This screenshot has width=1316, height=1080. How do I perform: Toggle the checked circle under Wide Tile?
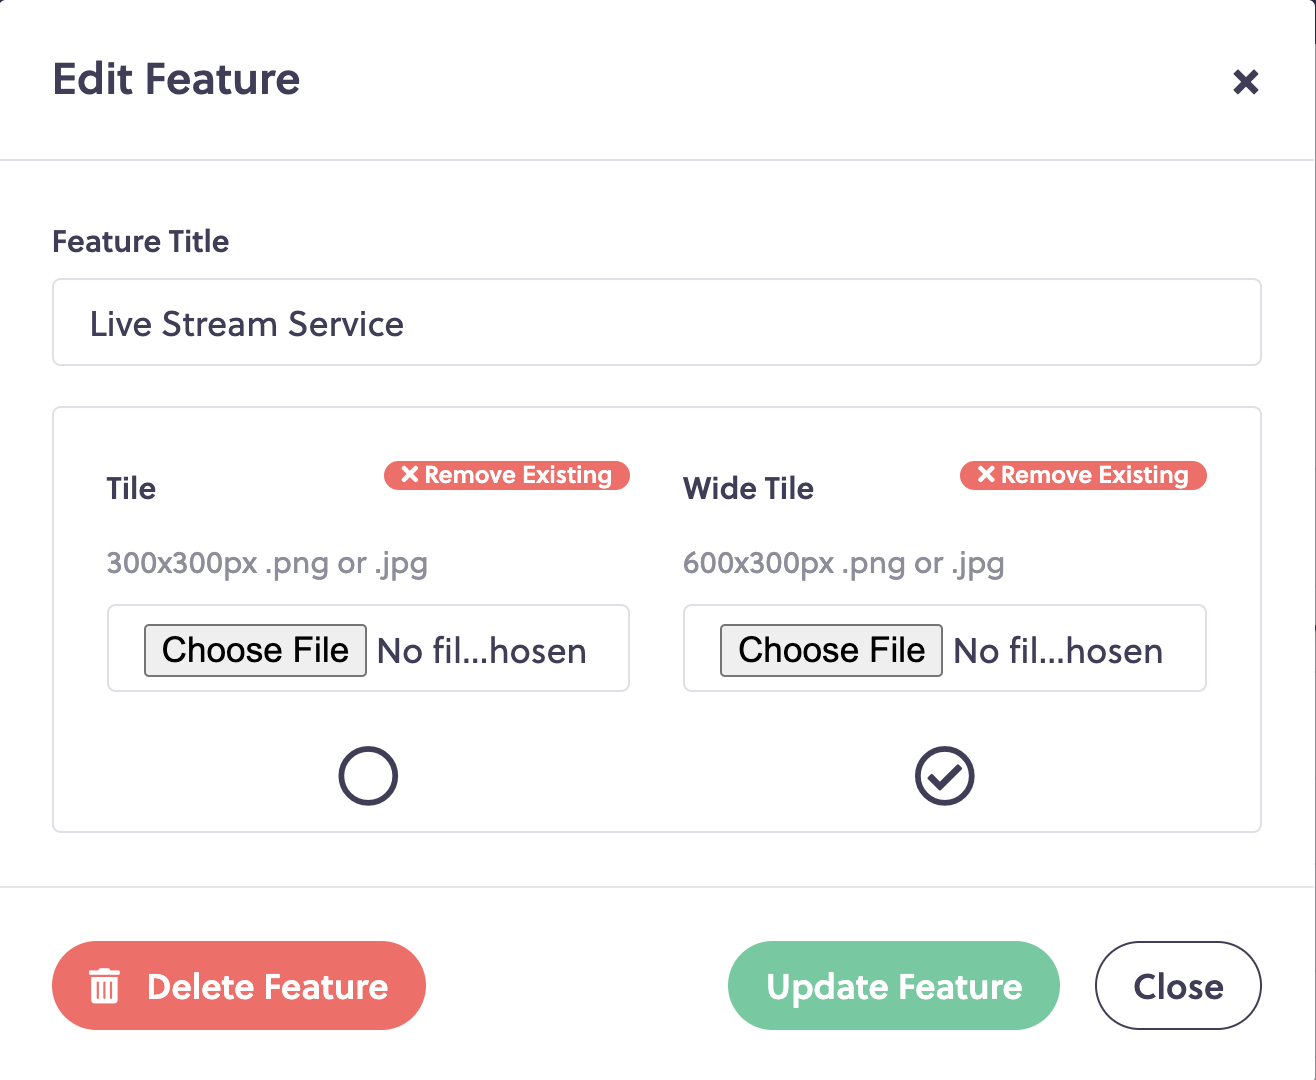945,776
